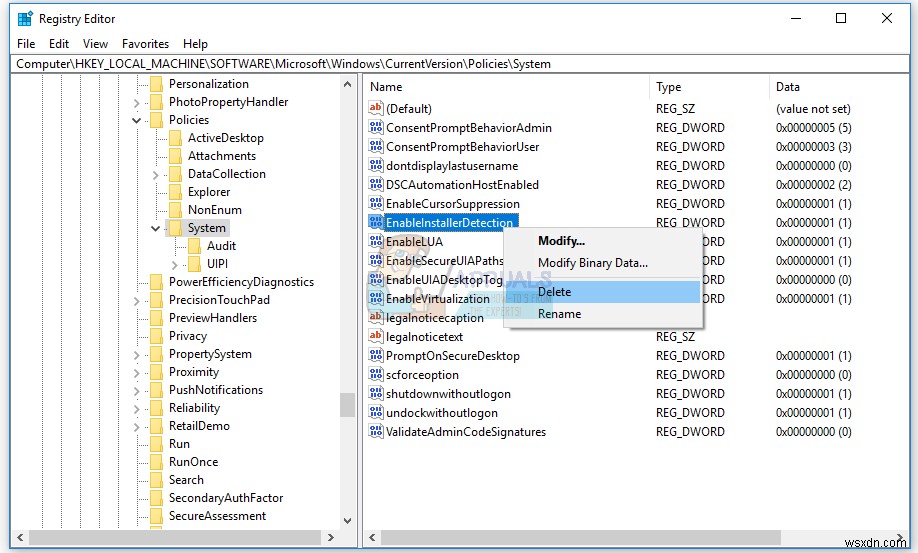The width and height of the screenshot is (918, 553).
Task: Open the View menu
Action: pos(95,44)
